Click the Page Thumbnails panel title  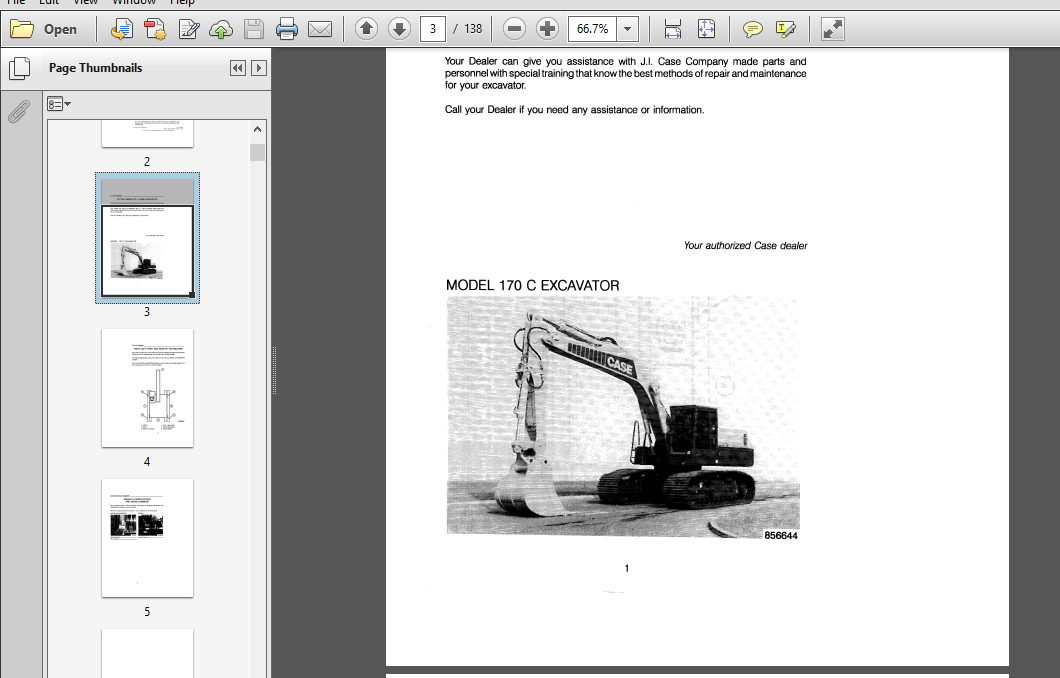point(95,68)
